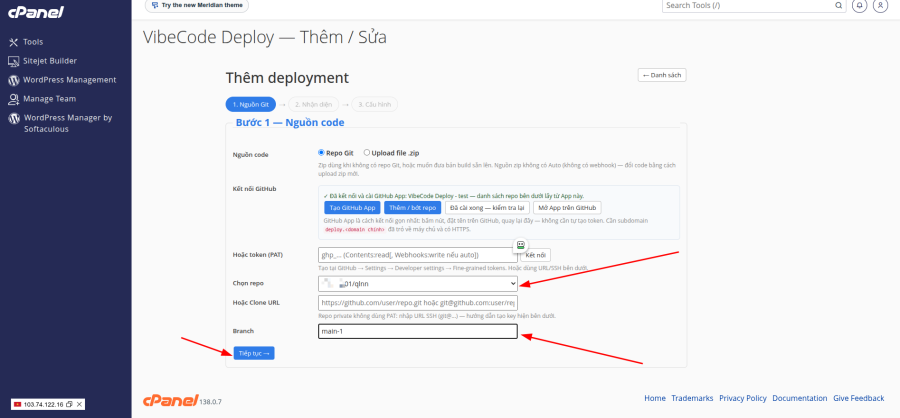The width and height of the screenshot is (900, 418).
Task: Click the Sitejet Builder icon
Action: click(14, 61)
